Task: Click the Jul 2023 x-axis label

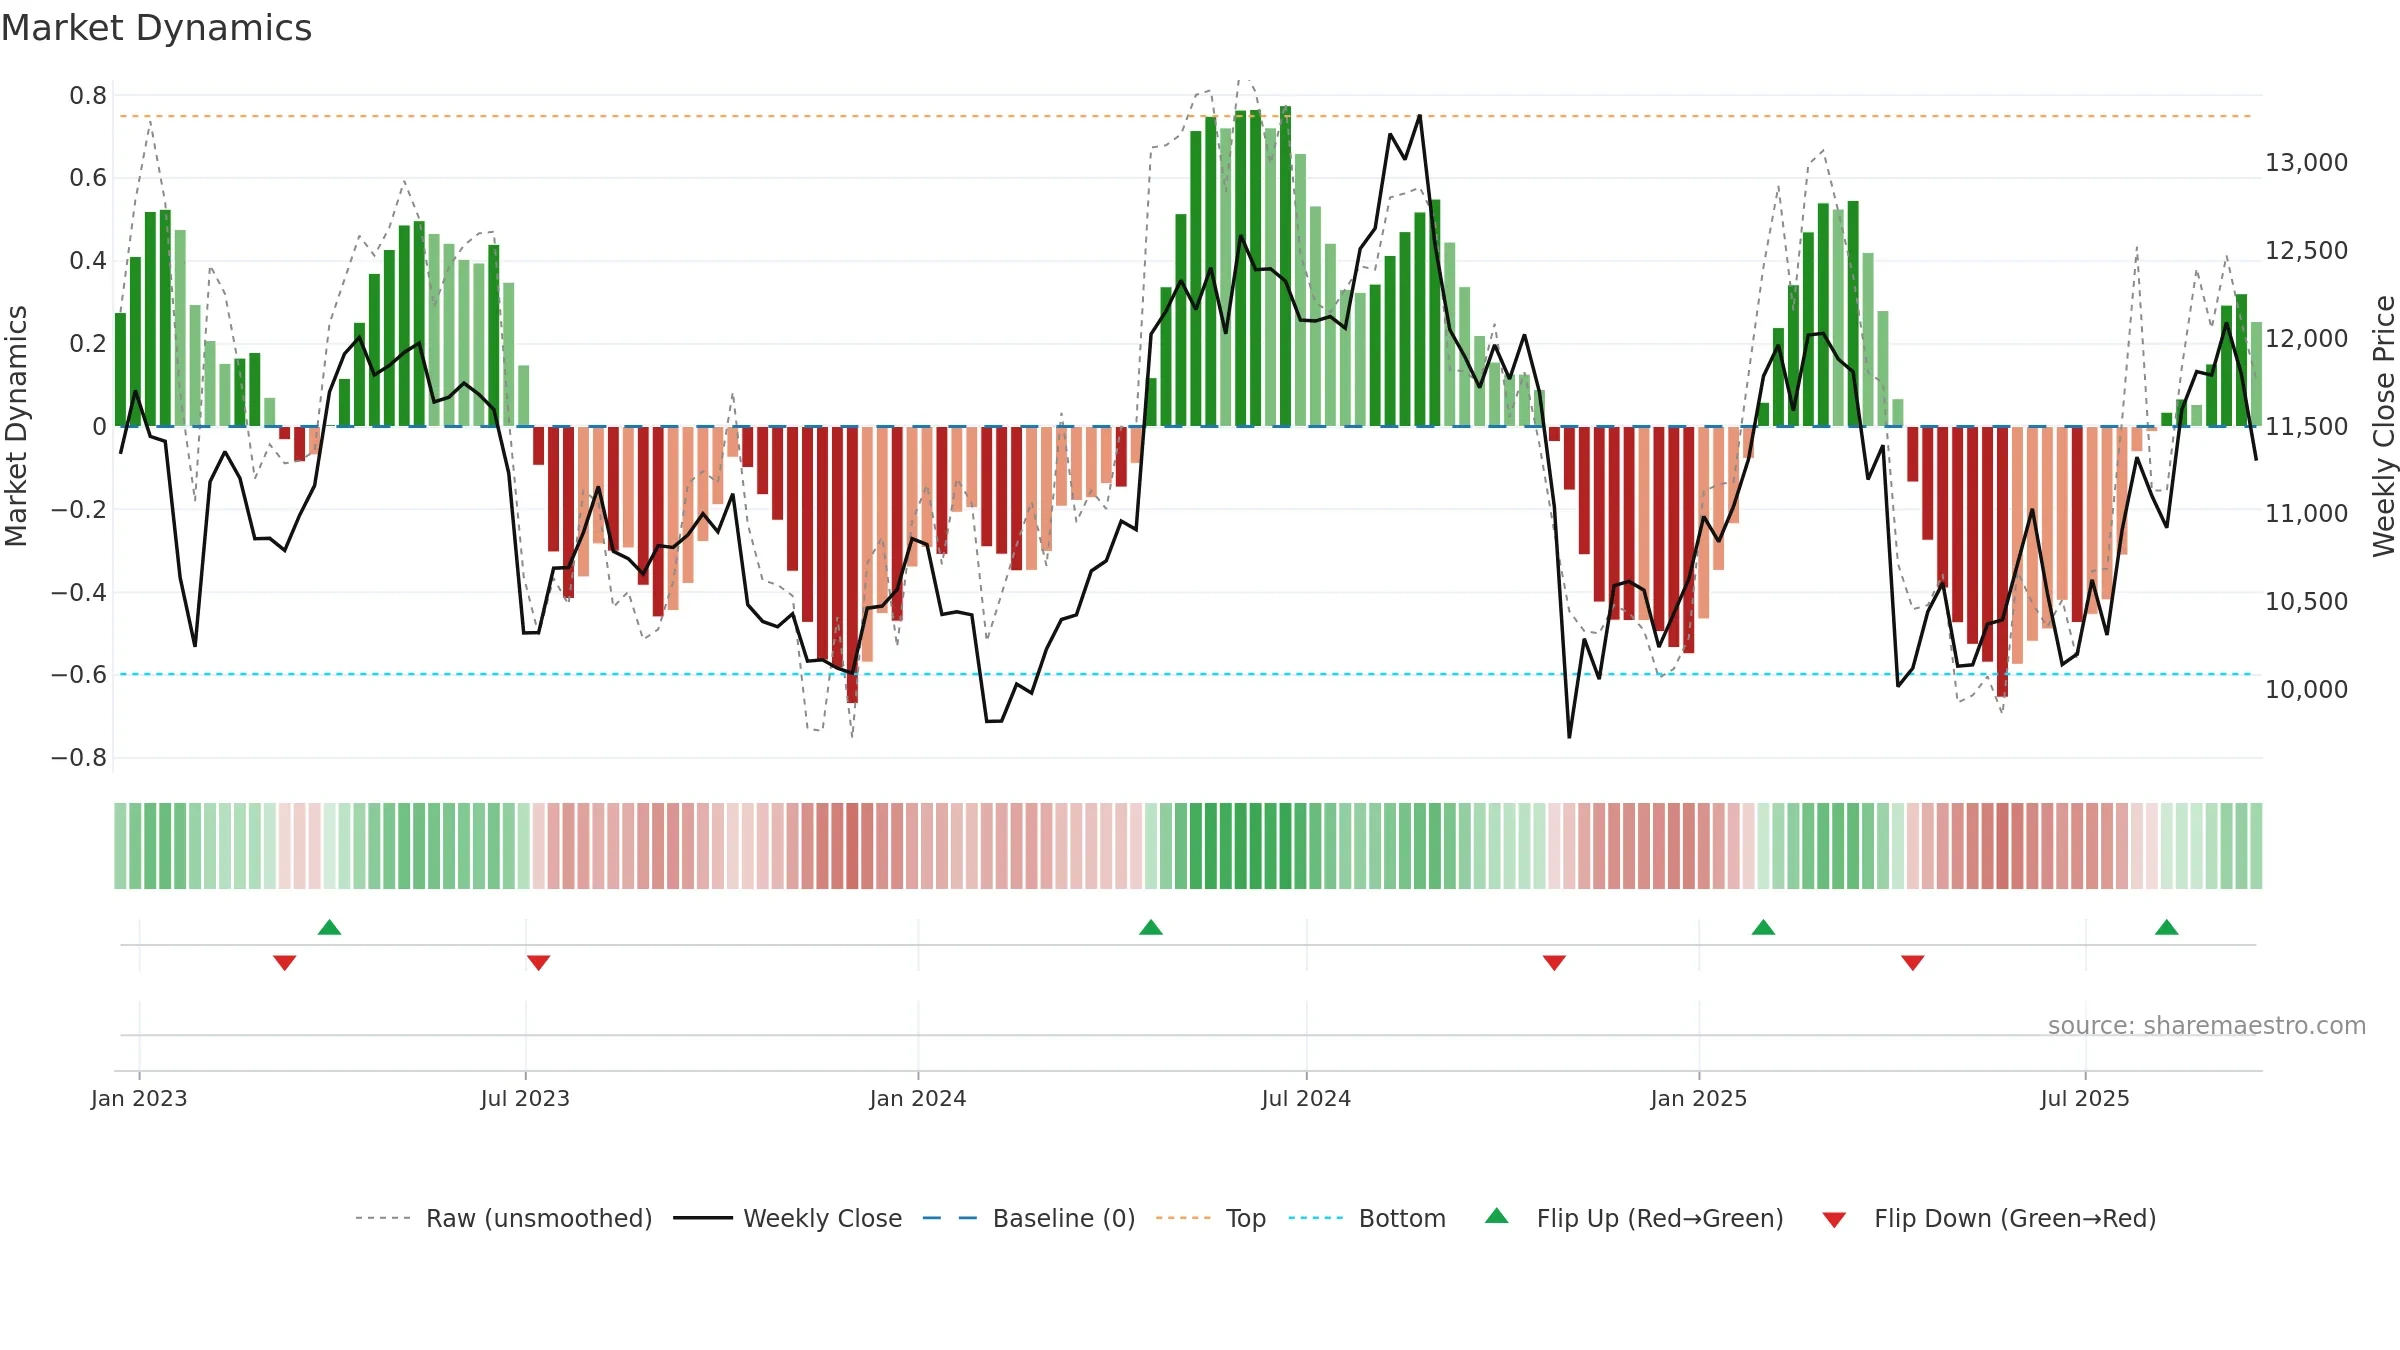Action: 525,1098
